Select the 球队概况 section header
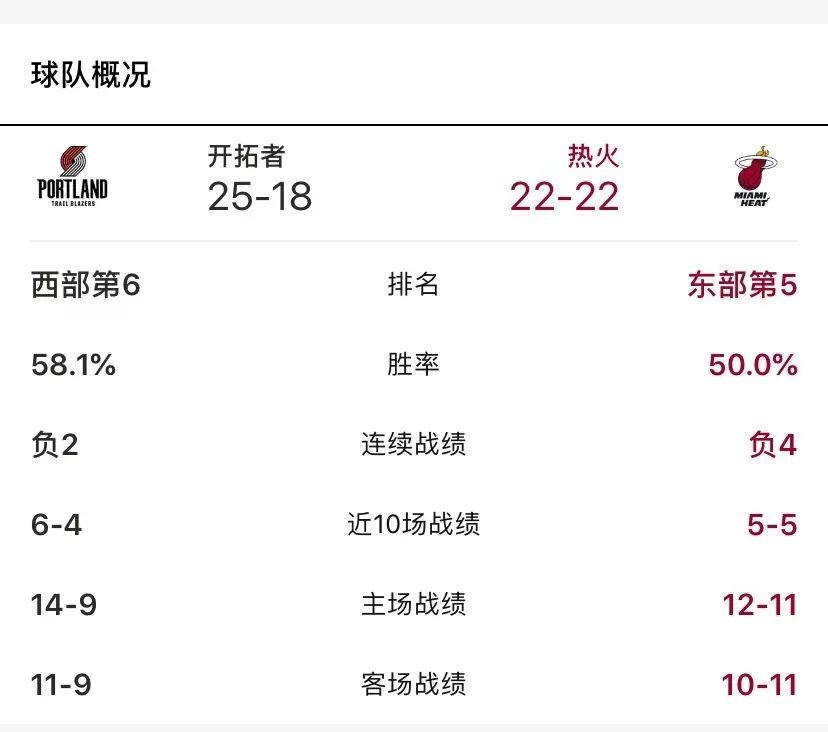 [x=91, y=74]
